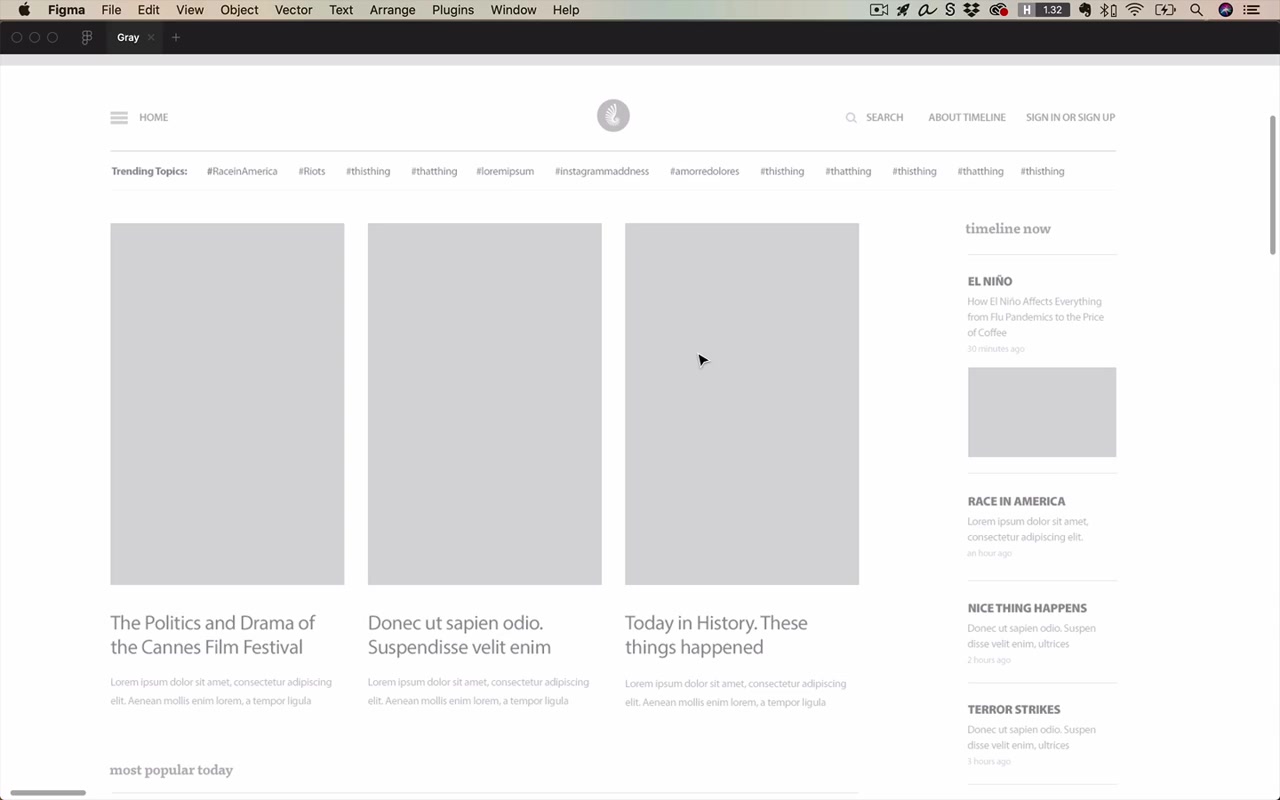Open the Plugins menu

pyautogui.click(x=453, y=10)
